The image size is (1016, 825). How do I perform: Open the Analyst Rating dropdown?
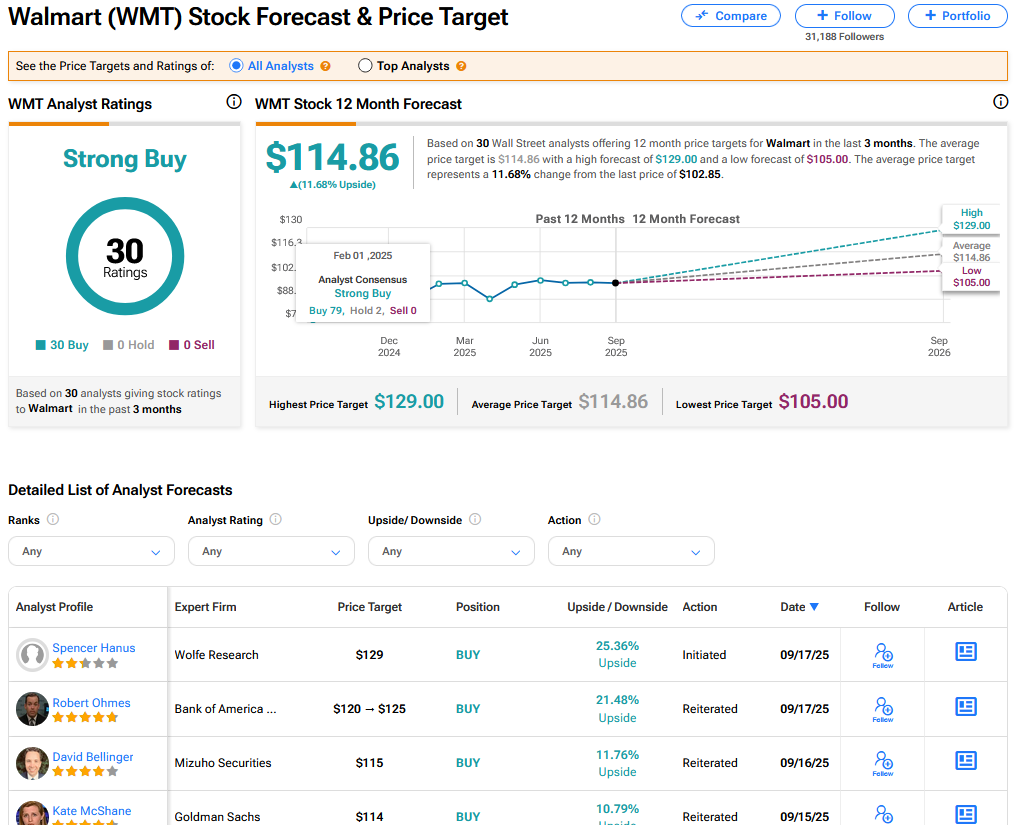271,551
